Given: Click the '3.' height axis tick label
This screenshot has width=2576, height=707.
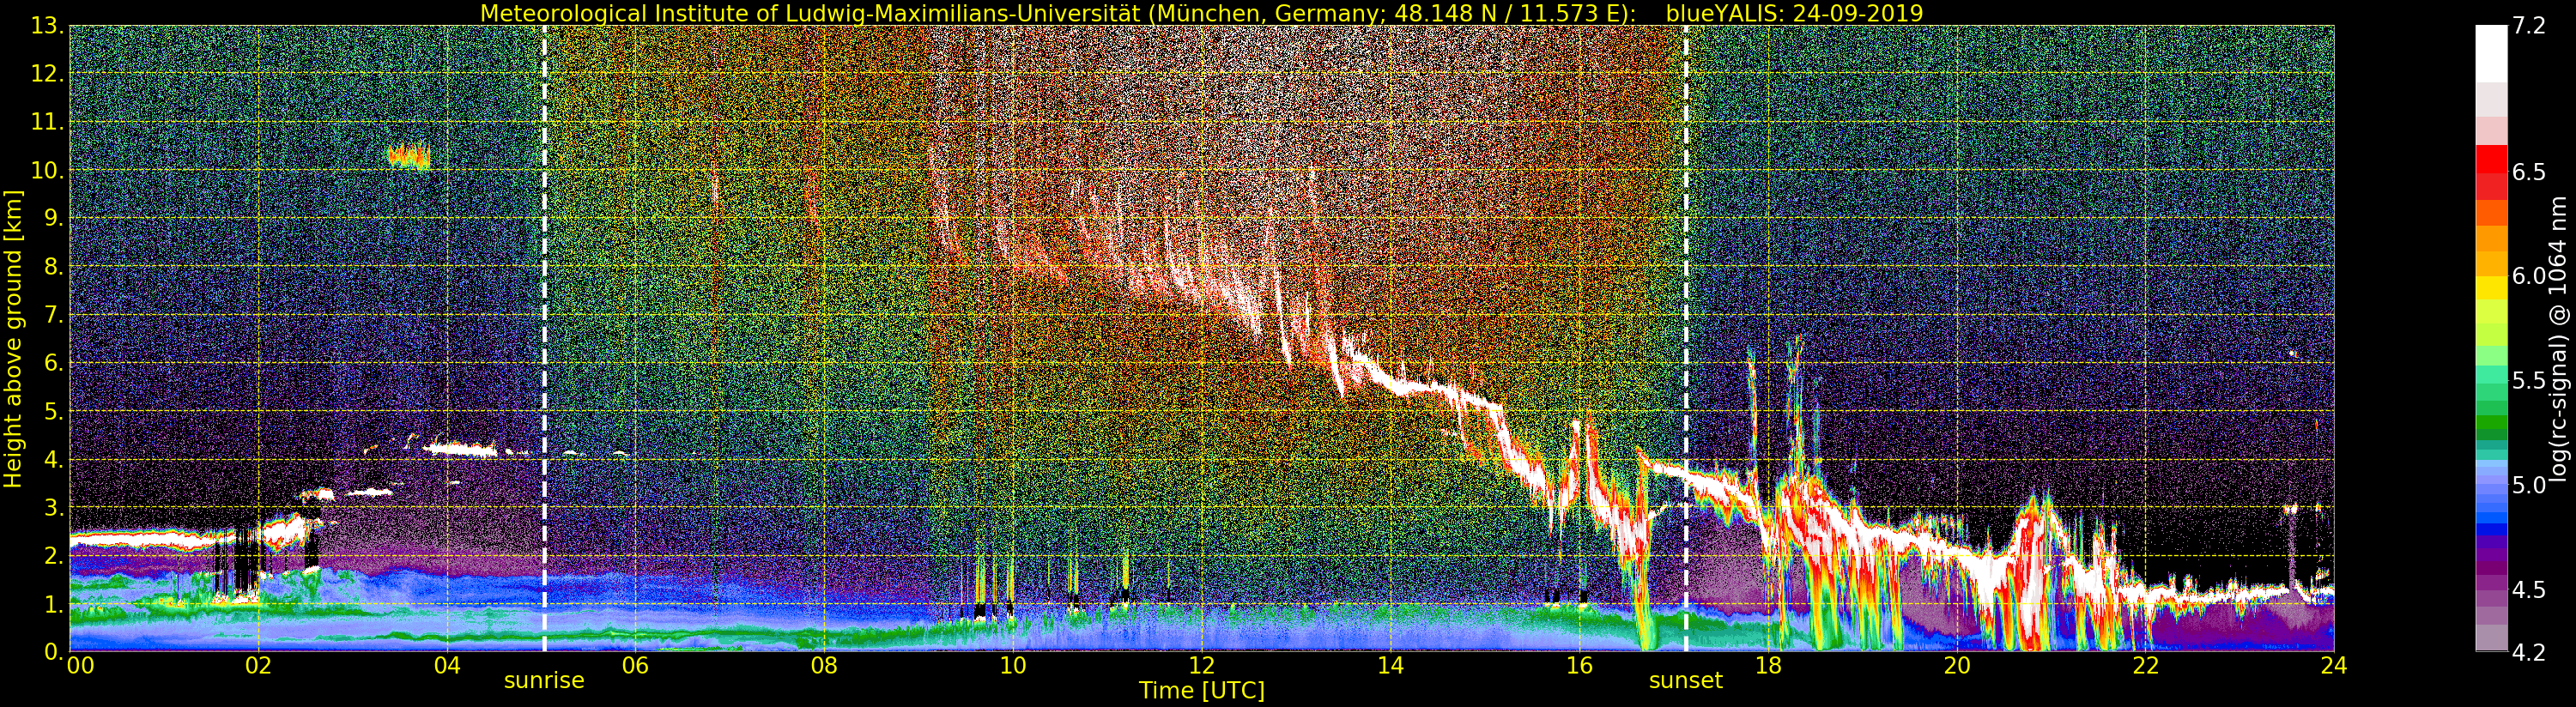Looking at the screenshot, I should pos(53,507).
